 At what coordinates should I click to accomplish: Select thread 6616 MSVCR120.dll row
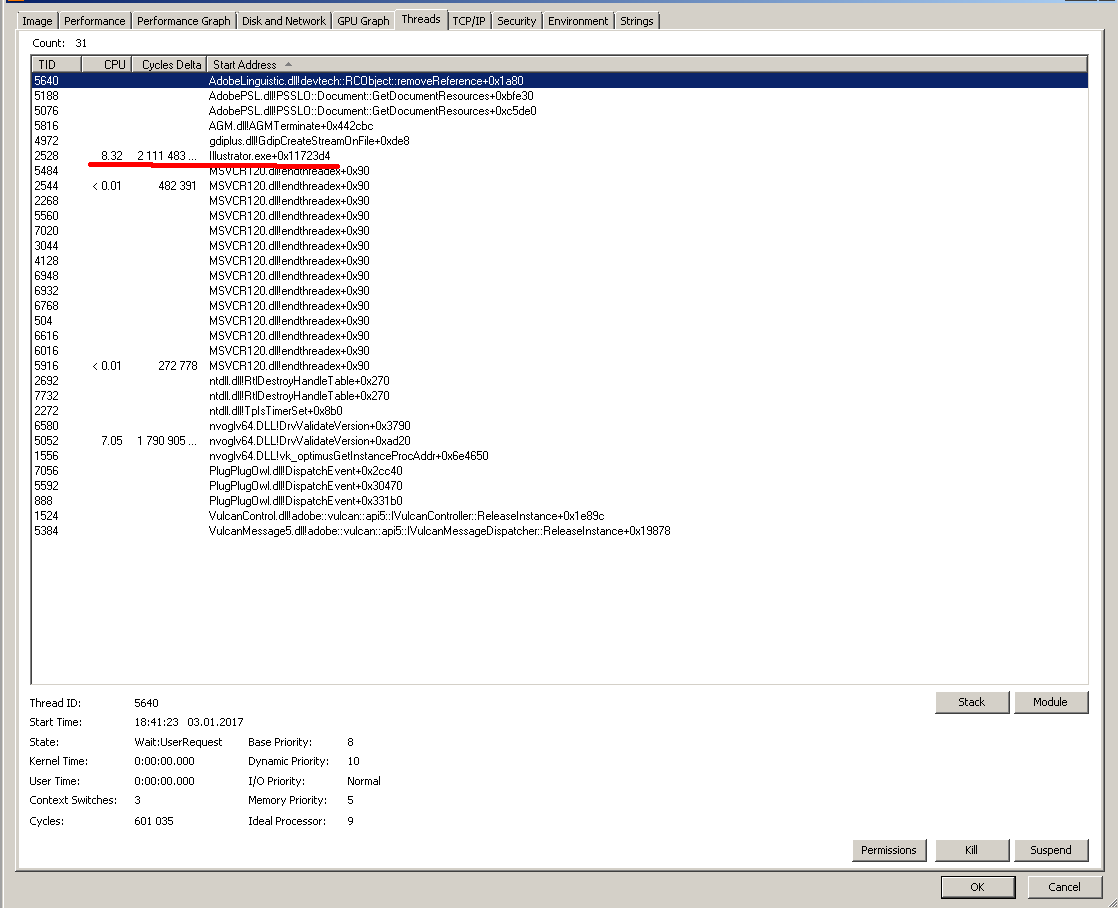click(x=560, y=335)
